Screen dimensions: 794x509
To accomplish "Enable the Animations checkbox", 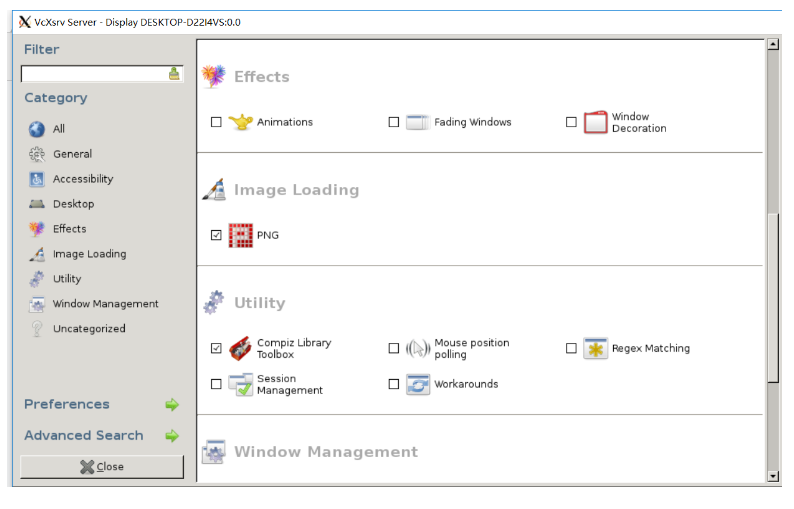I will click(216, 122).
